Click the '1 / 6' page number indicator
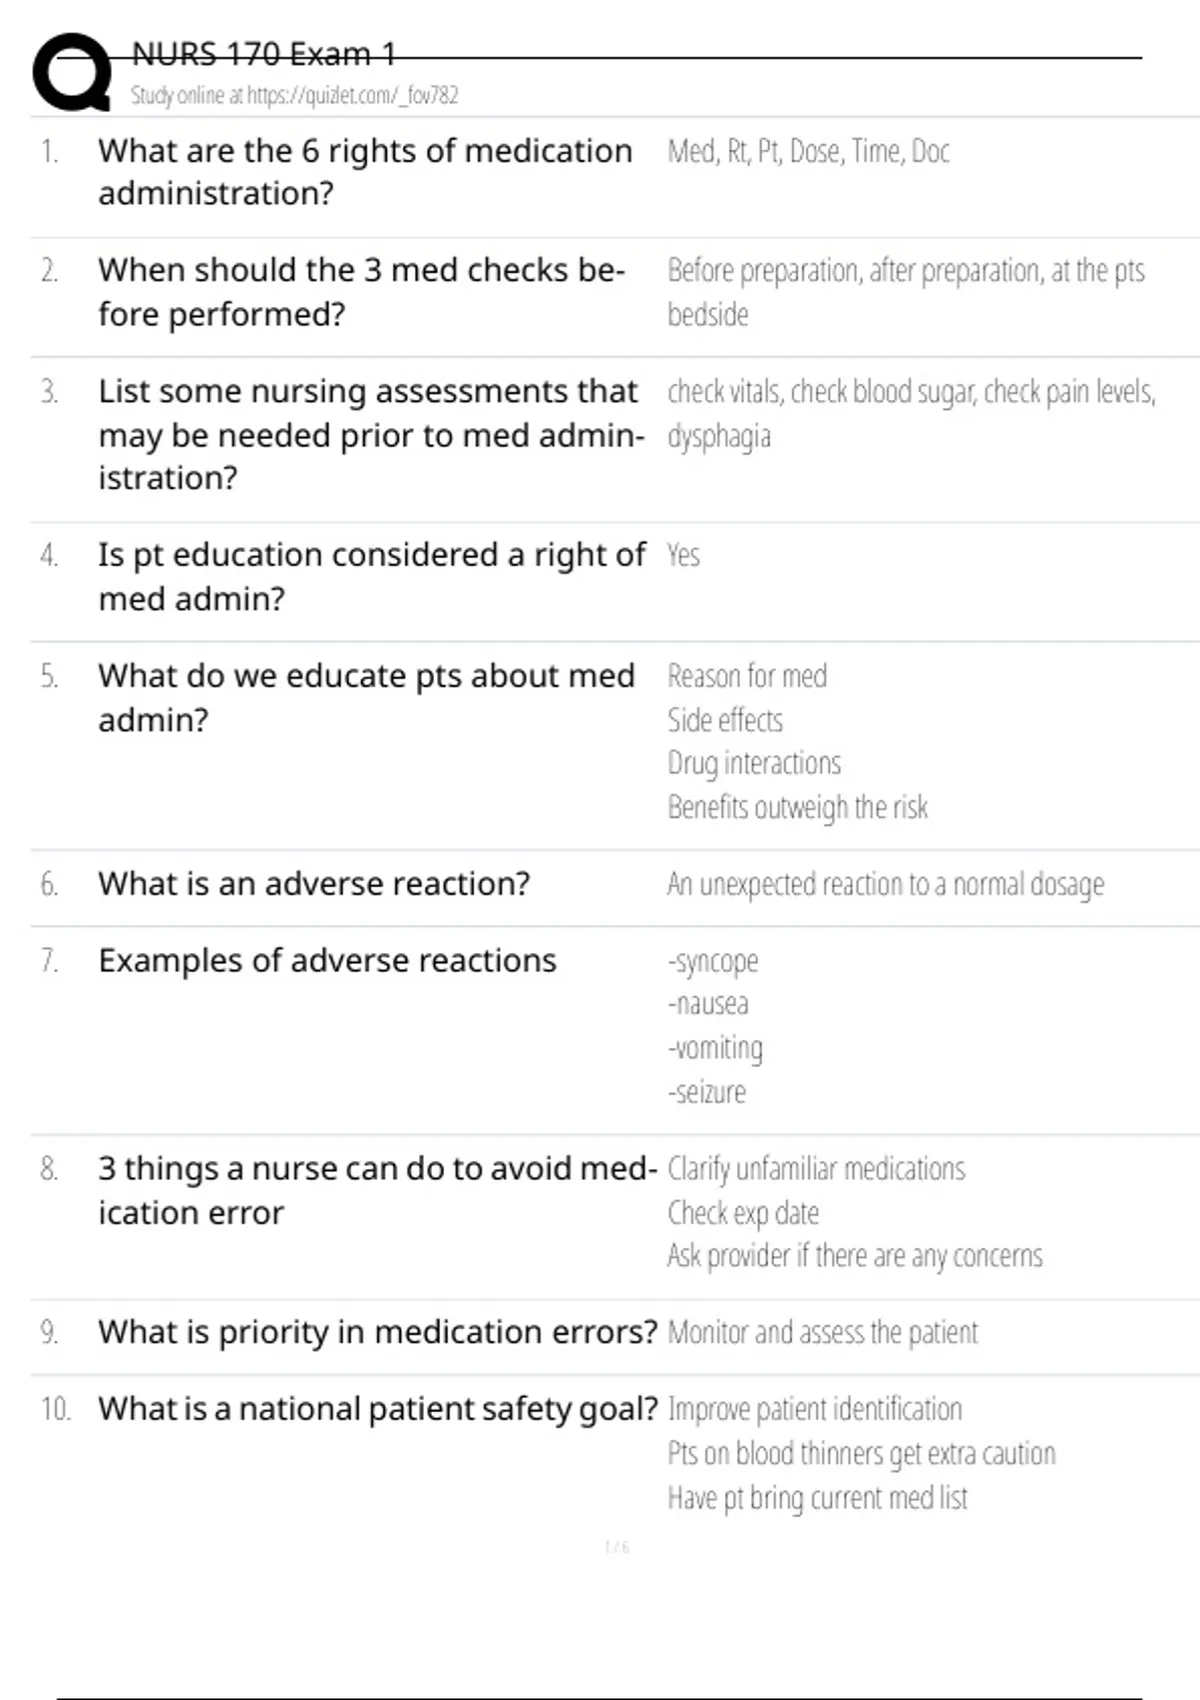The height and width of the screenshot is (1700, 1200). pyautogui.click(x=616, y=1547)
